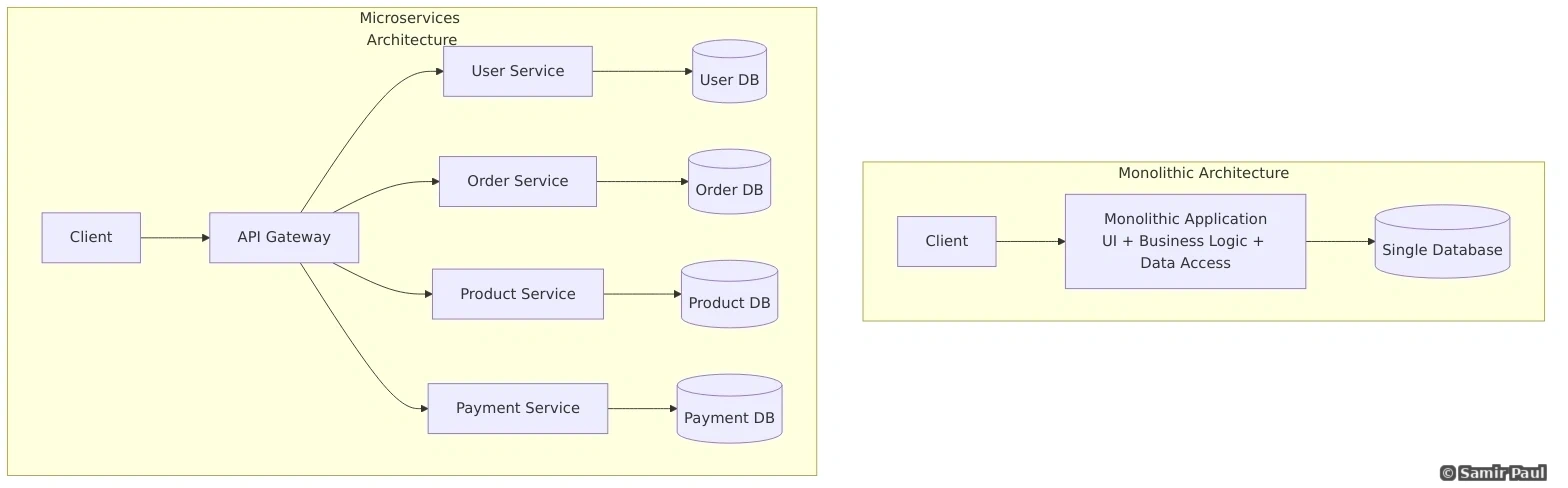Click the User Service box
The height and width of the screenshot is (488, 1568).
[518, 72]
